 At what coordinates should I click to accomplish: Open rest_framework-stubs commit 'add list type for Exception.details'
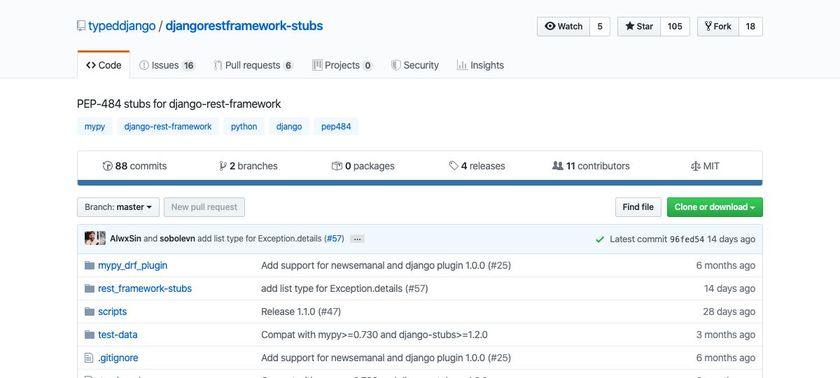pos(344,289)
